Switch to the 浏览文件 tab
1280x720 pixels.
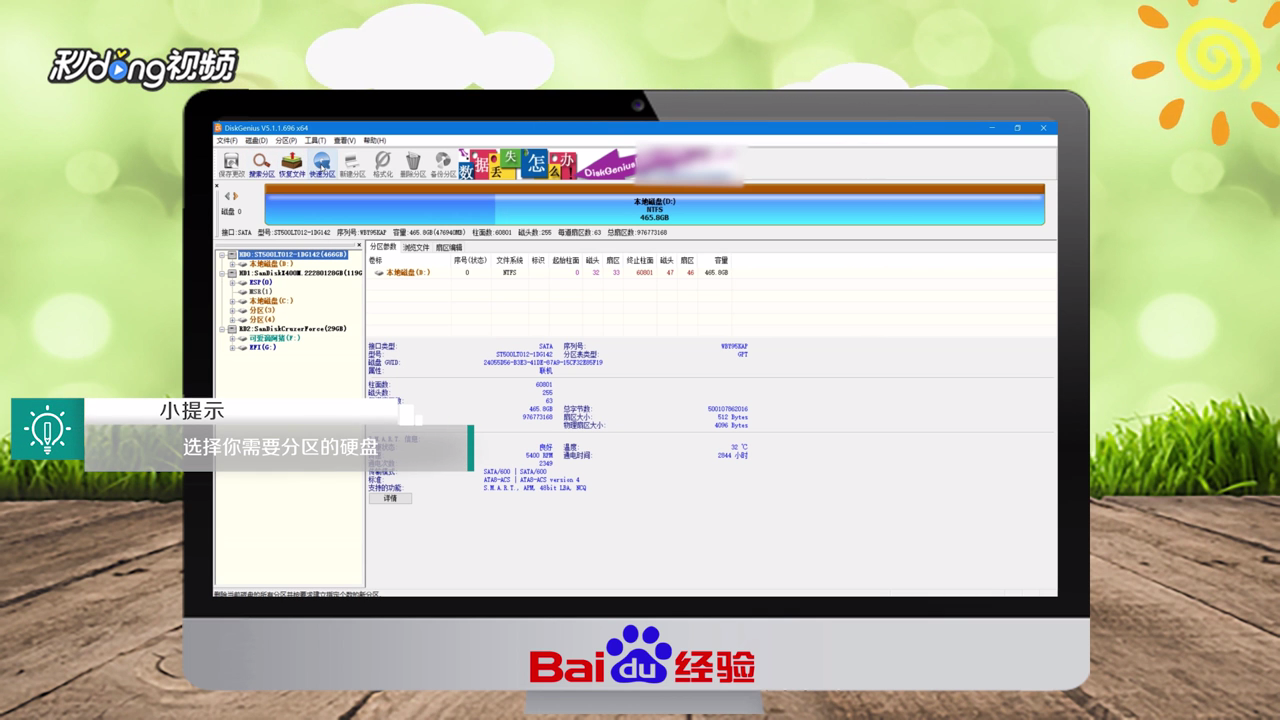pyautogui.click(x=416, y=247)
